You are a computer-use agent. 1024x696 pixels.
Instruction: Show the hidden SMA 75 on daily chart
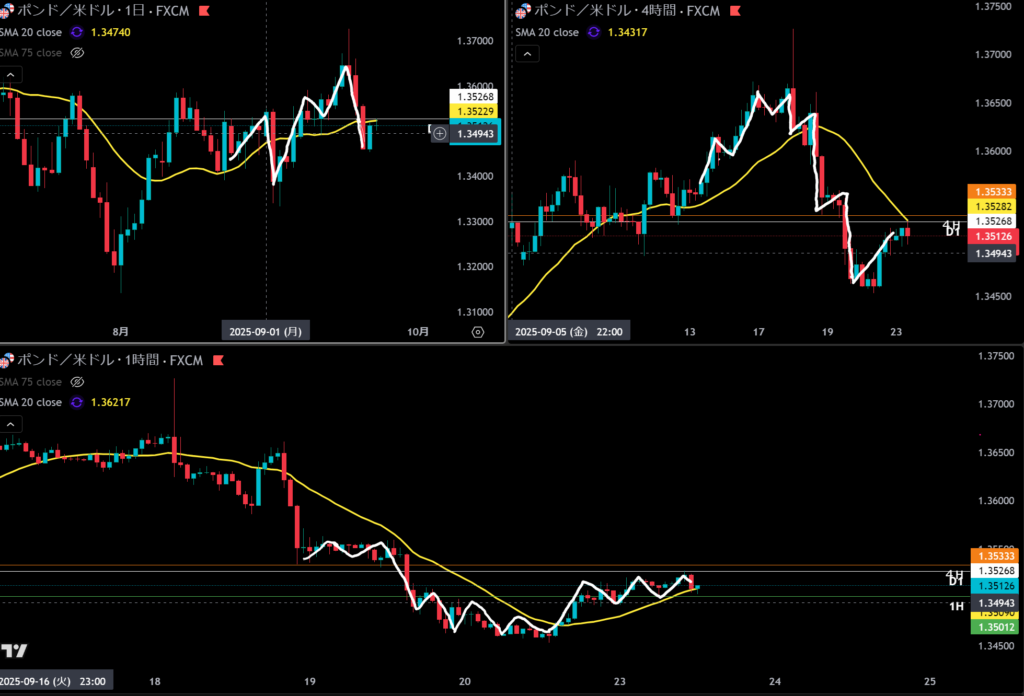click(x=76, y=53)
